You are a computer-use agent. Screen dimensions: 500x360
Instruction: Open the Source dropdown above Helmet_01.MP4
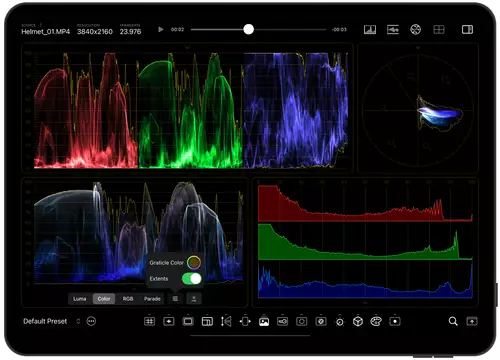(x=32, y=25)
